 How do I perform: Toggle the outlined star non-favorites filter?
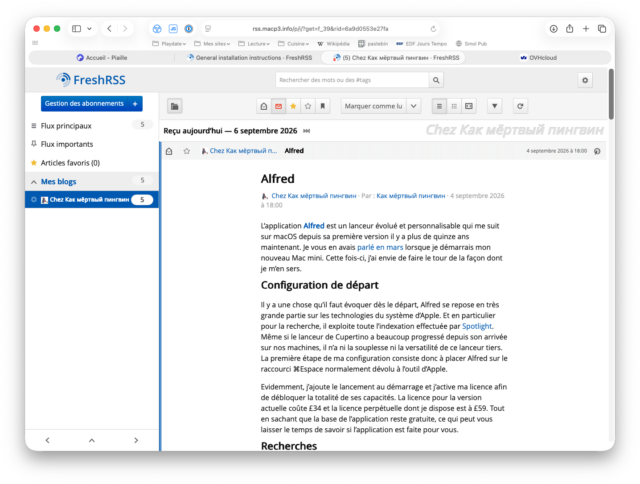tap(308, 107)
